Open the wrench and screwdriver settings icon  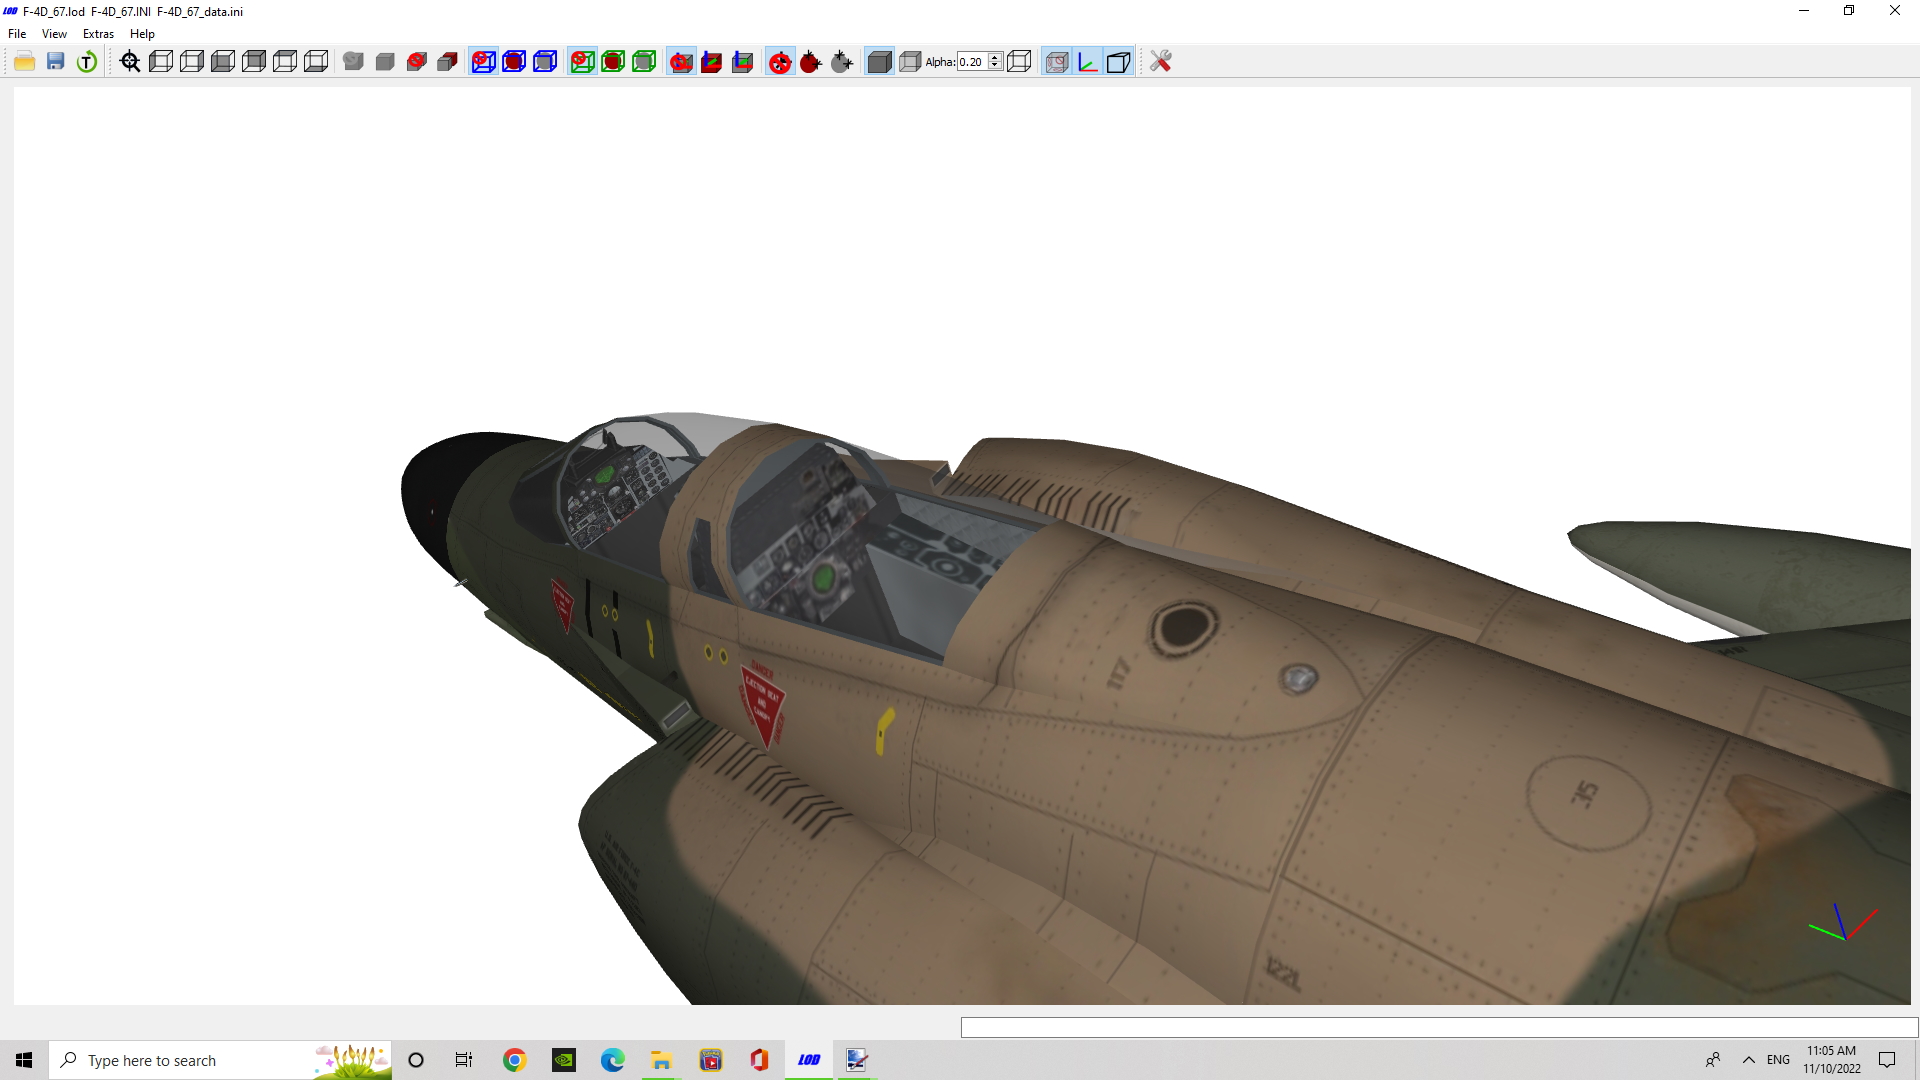(1160, 62)
